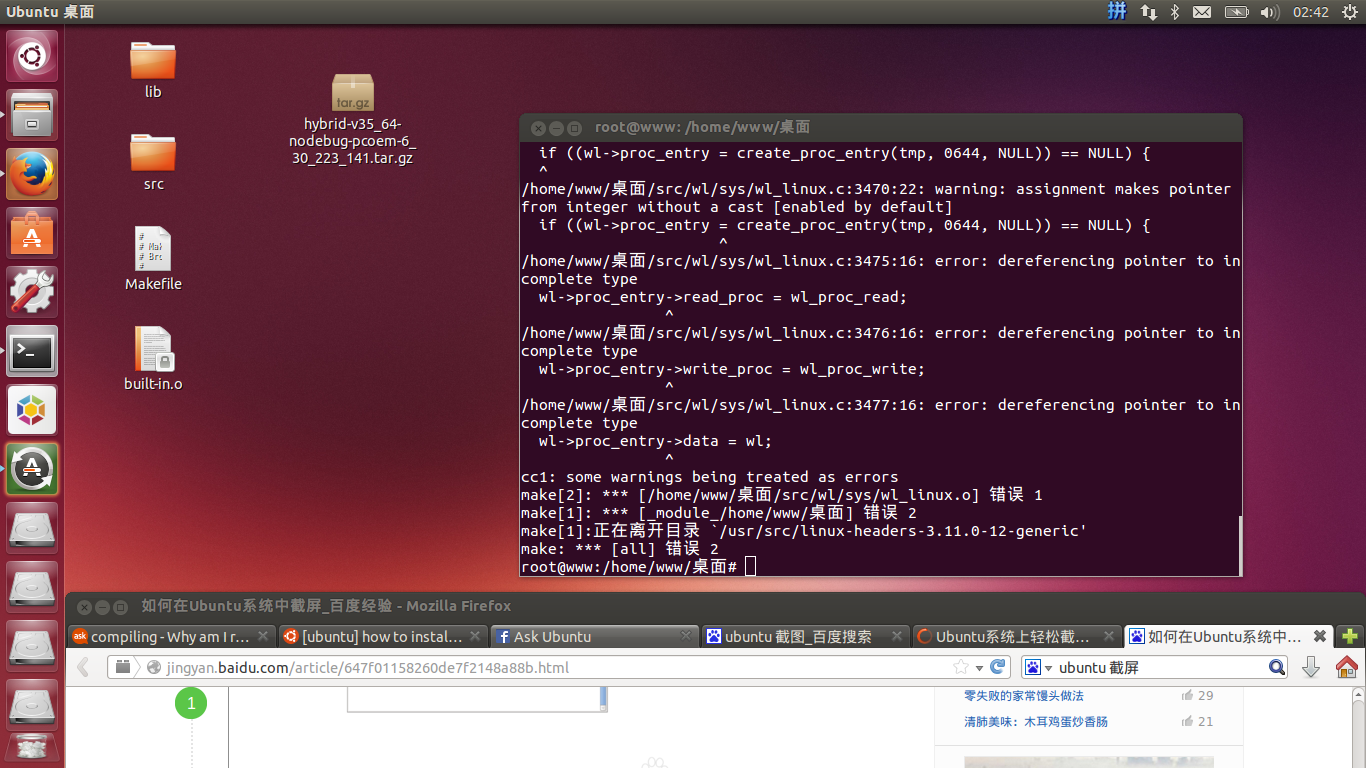Select the Makefile desktop file
Screen dimensions: 1366x768
(x=153, y=258)
